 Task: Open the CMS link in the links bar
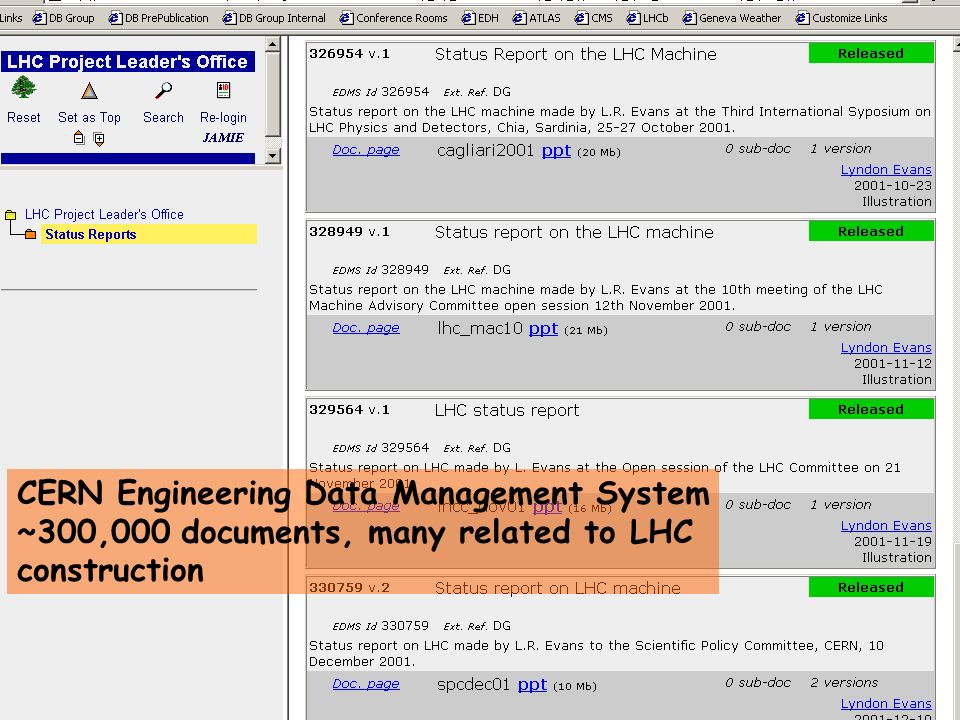[602, 18]
